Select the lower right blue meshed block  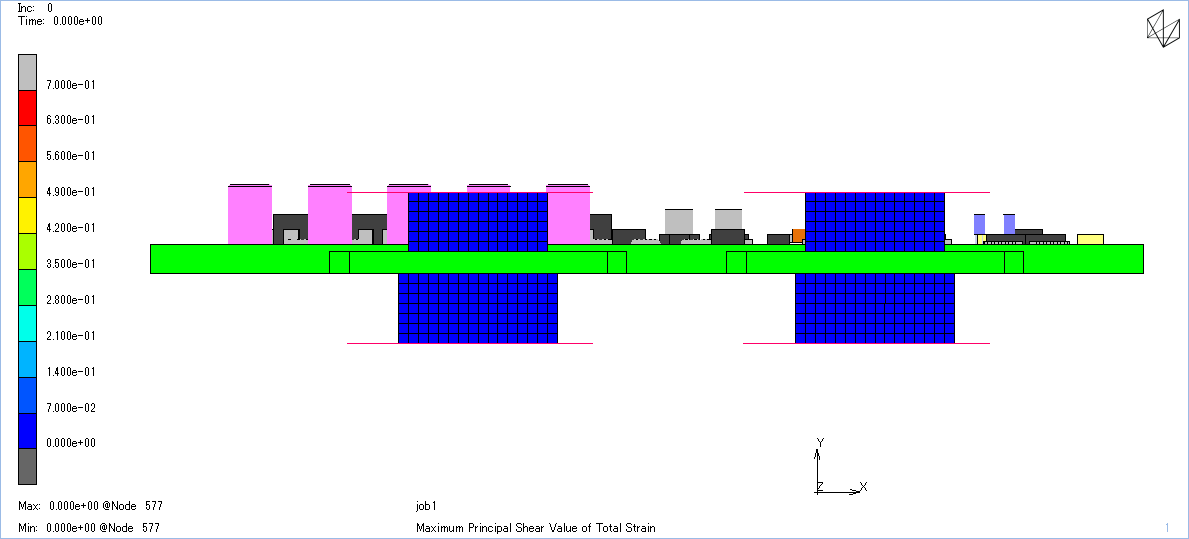[x=875, y=309]
